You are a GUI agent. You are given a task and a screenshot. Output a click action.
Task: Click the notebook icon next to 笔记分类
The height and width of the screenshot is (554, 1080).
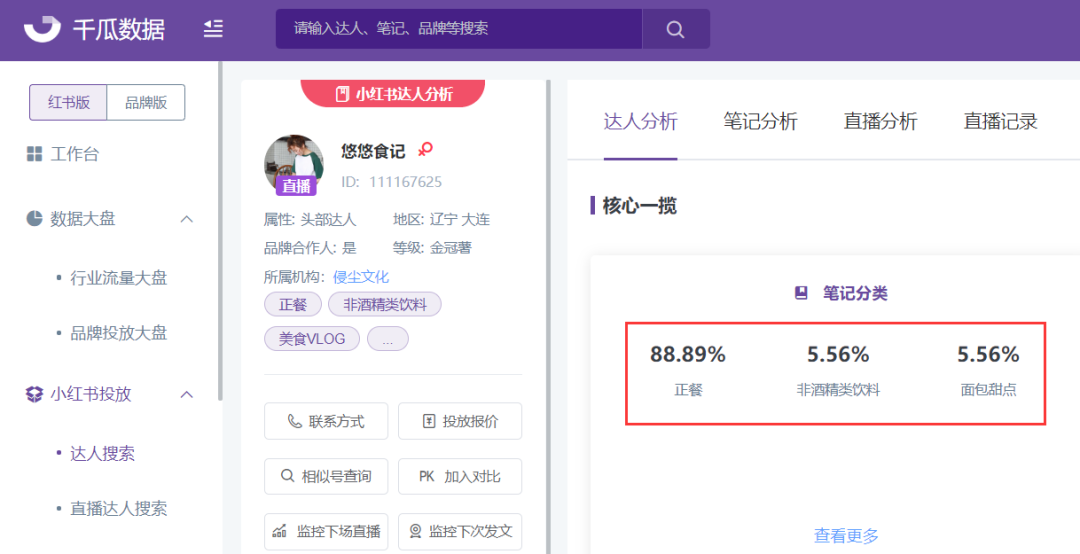click(x=801, y=293)
